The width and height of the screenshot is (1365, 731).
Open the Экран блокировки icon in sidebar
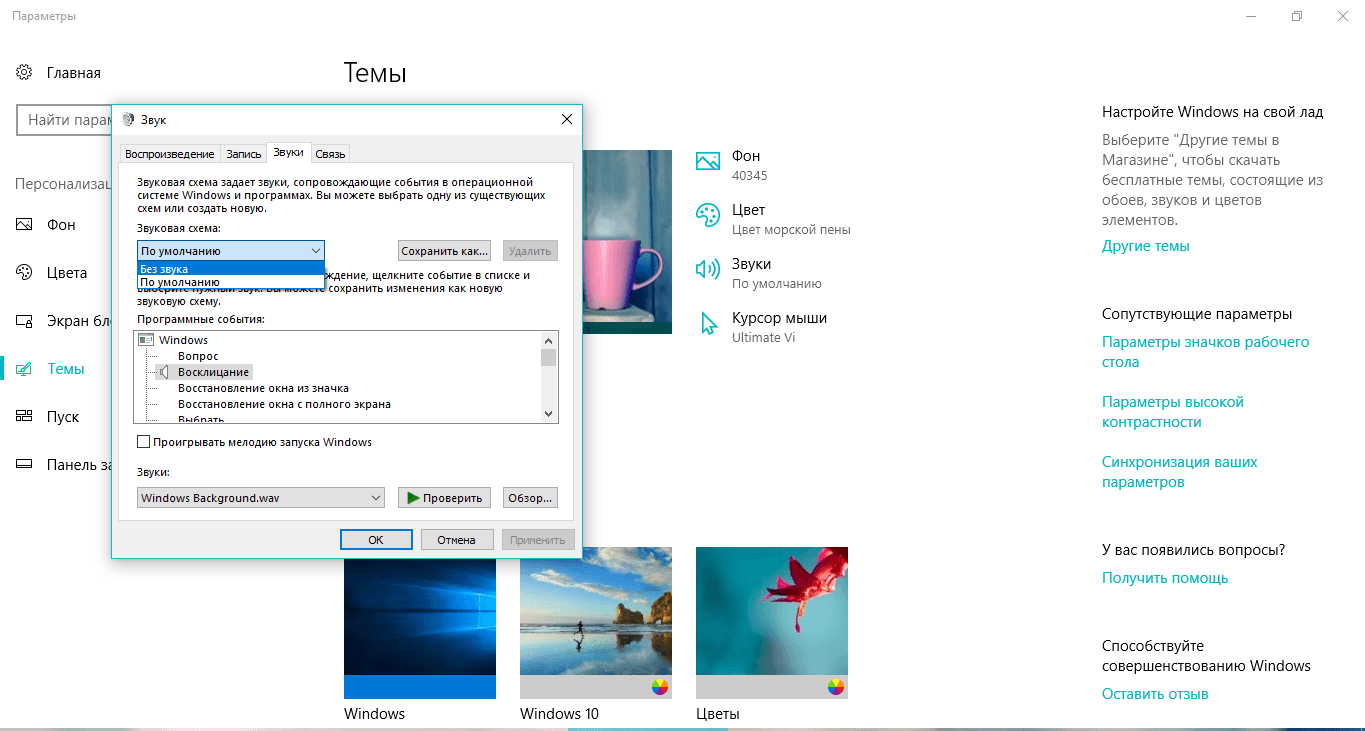pyautogui.click(x=24, y=321)
